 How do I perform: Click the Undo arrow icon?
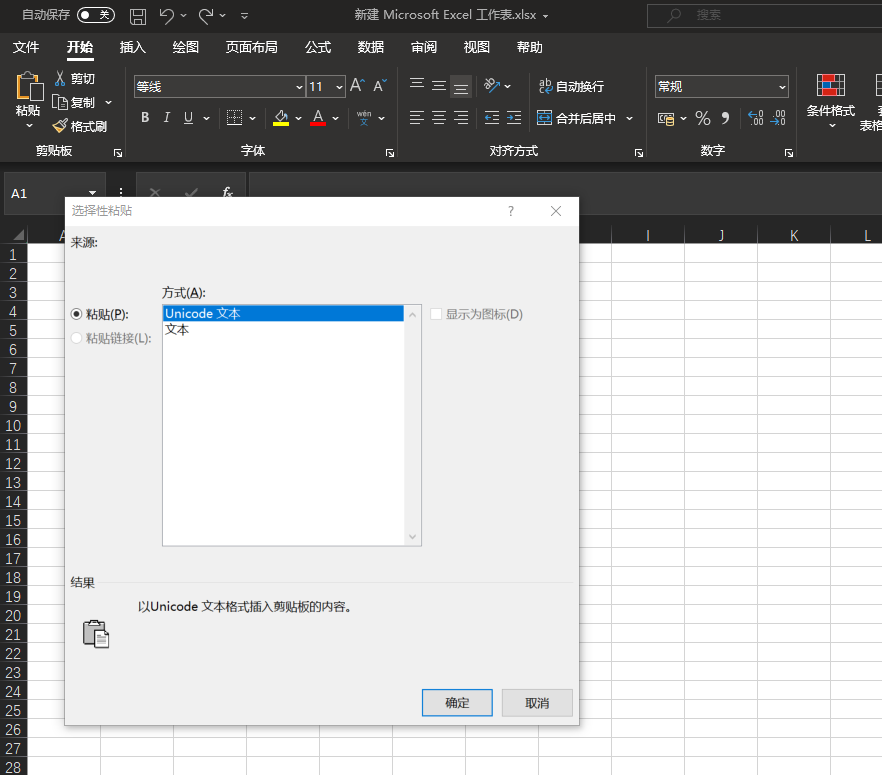(x=166, y=16)
